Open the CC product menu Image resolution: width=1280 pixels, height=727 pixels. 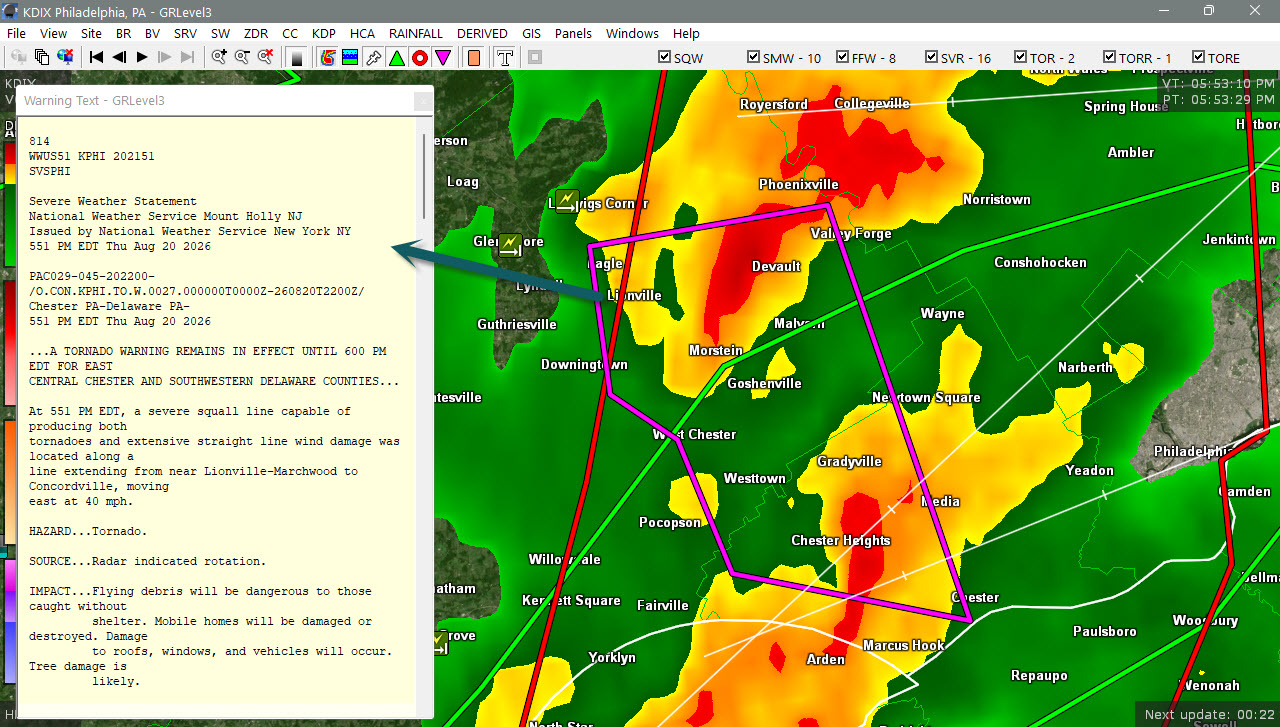point(290,33)
